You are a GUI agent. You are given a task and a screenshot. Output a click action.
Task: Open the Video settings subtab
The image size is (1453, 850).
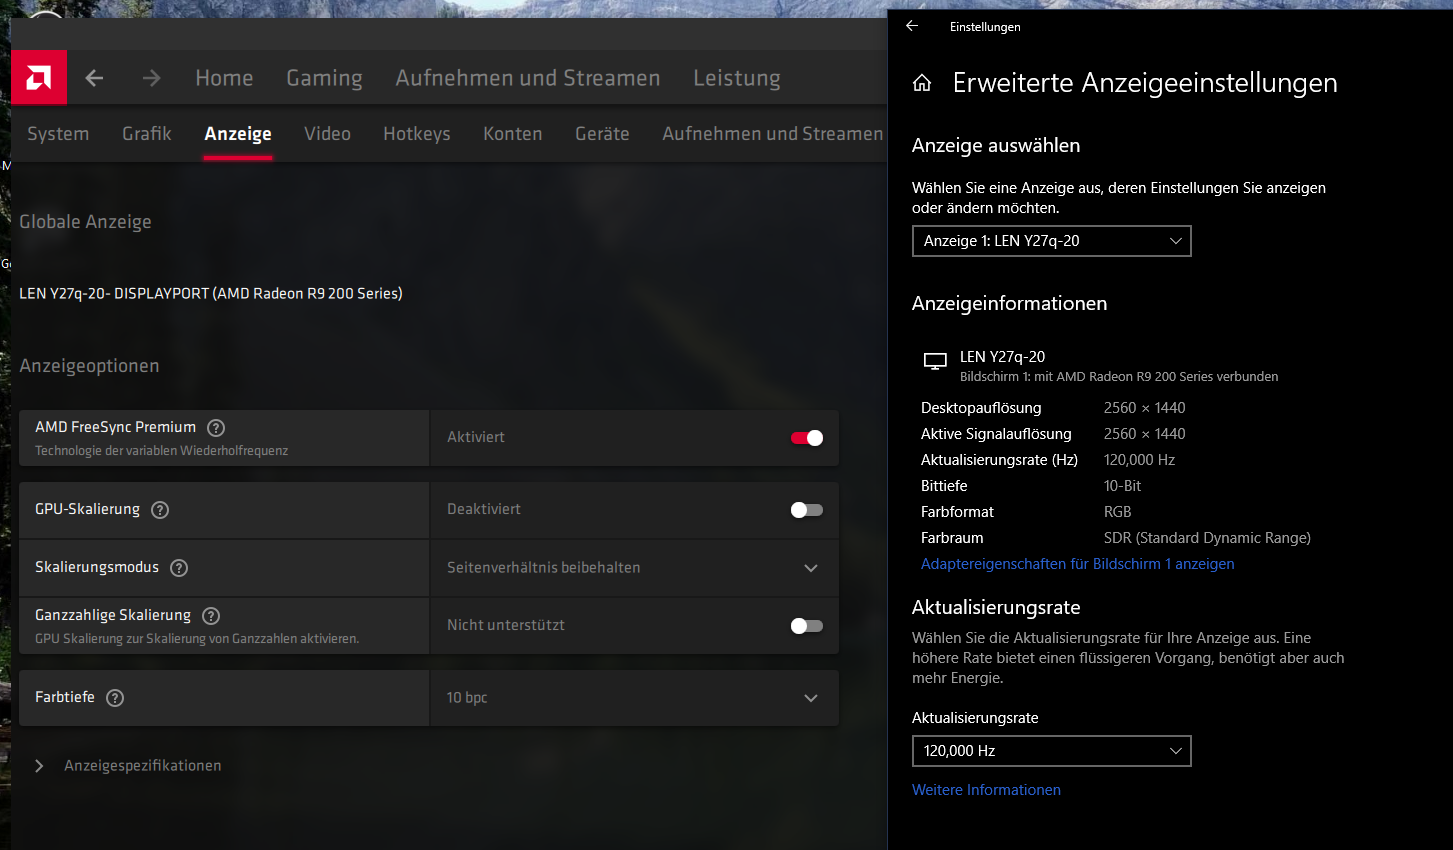click(x=327, y=134)
